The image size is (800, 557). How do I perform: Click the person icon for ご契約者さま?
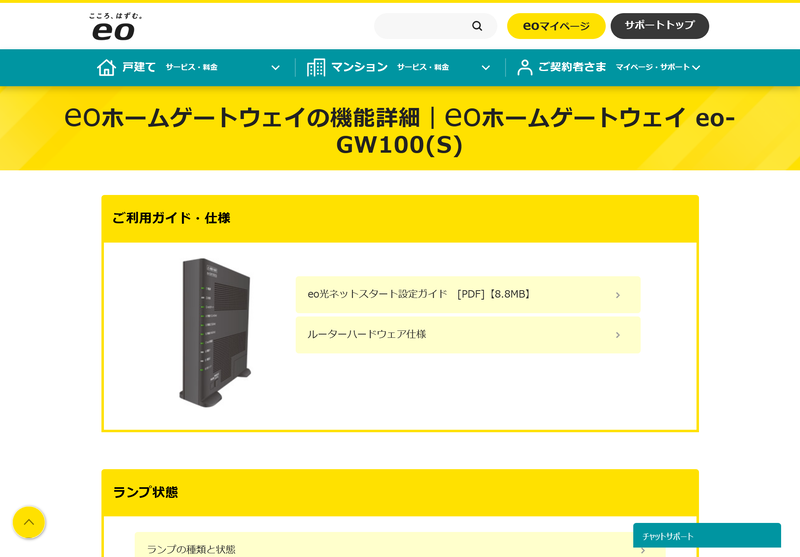(524, 67)
